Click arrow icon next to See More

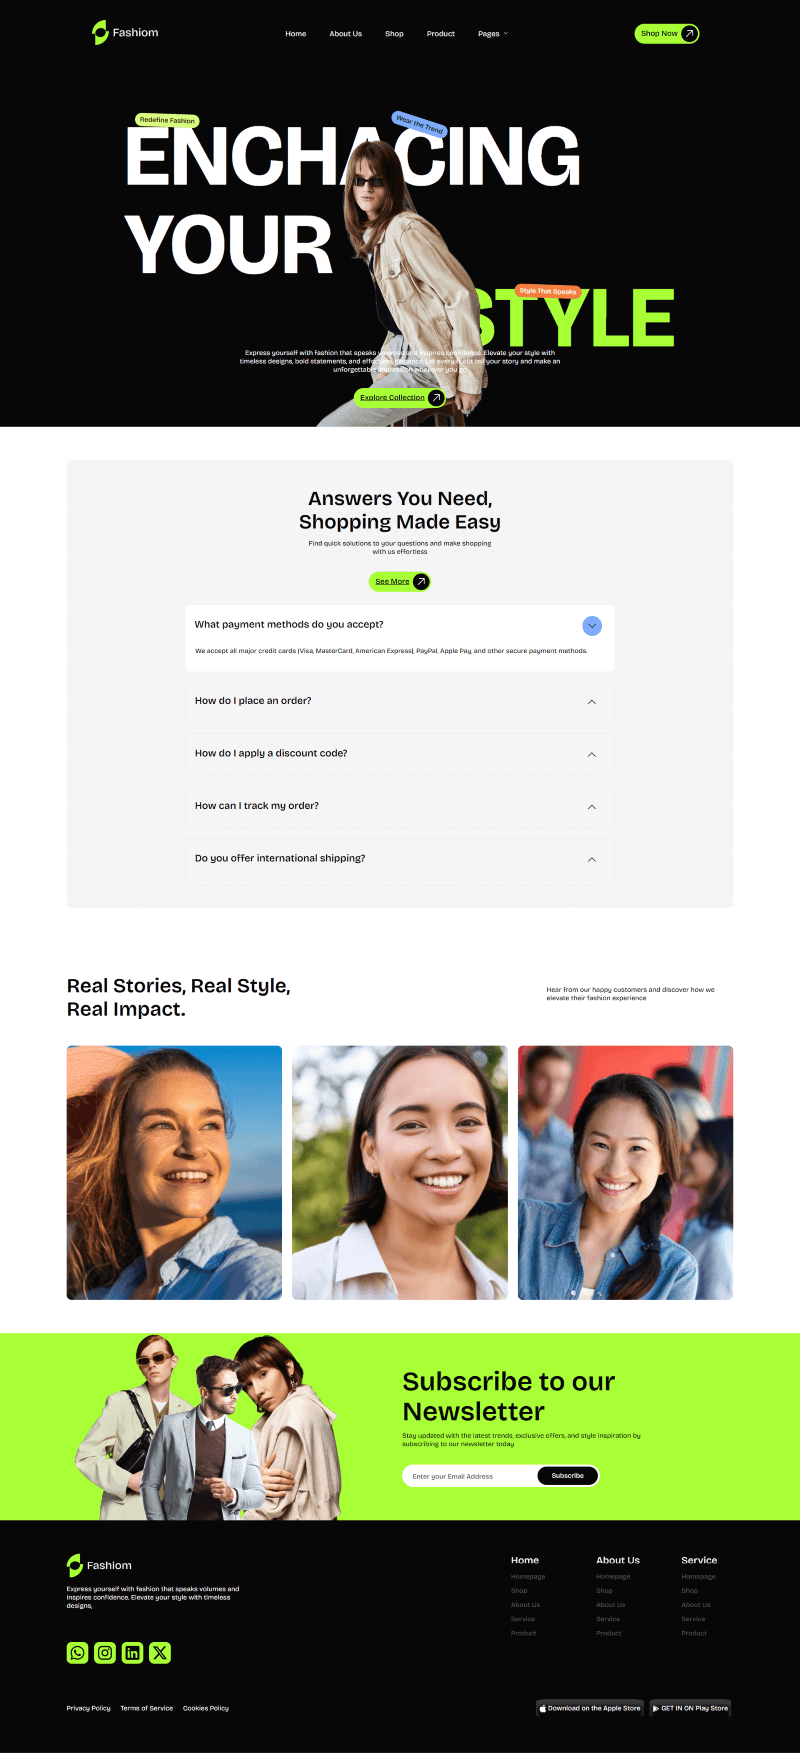point(421,581)
